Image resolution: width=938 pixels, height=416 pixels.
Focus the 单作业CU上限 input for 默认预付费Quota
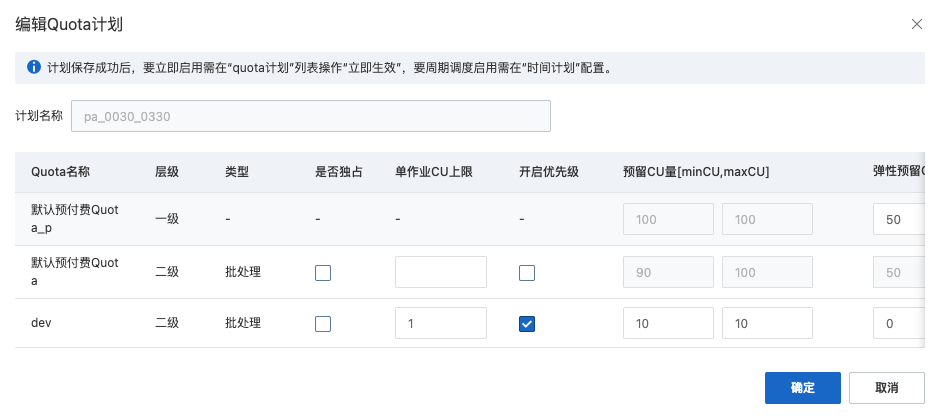(441, 272)
